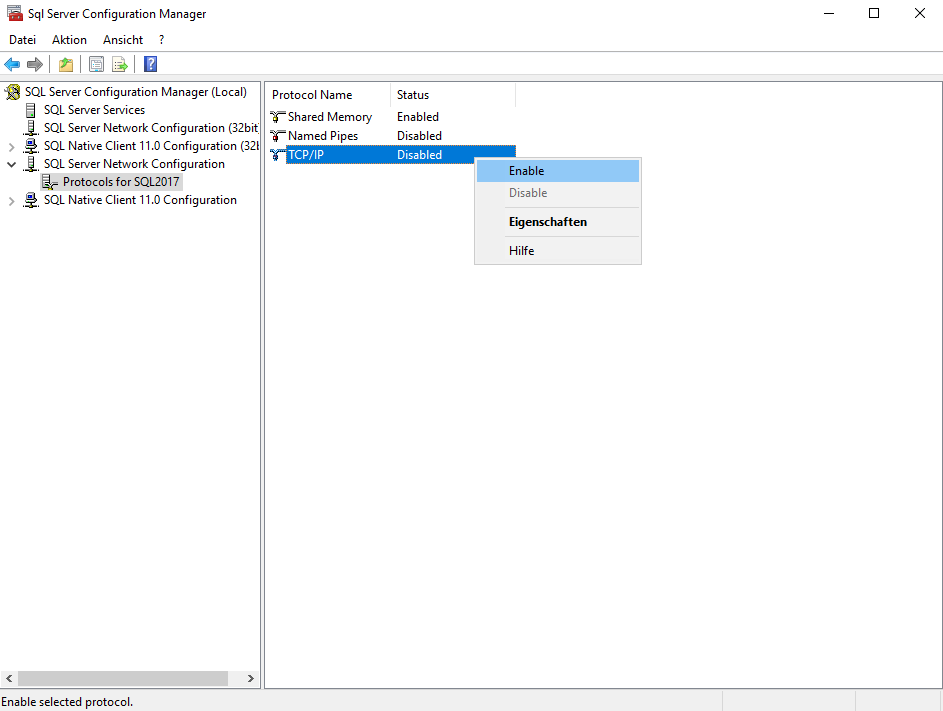Choose Disable in the context menu

[558, 193]
